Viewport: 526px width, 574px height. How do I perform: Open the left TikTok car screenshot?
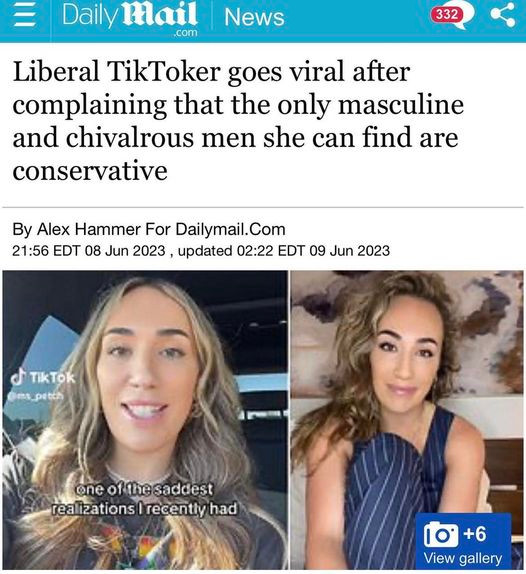tap(145, 420)
